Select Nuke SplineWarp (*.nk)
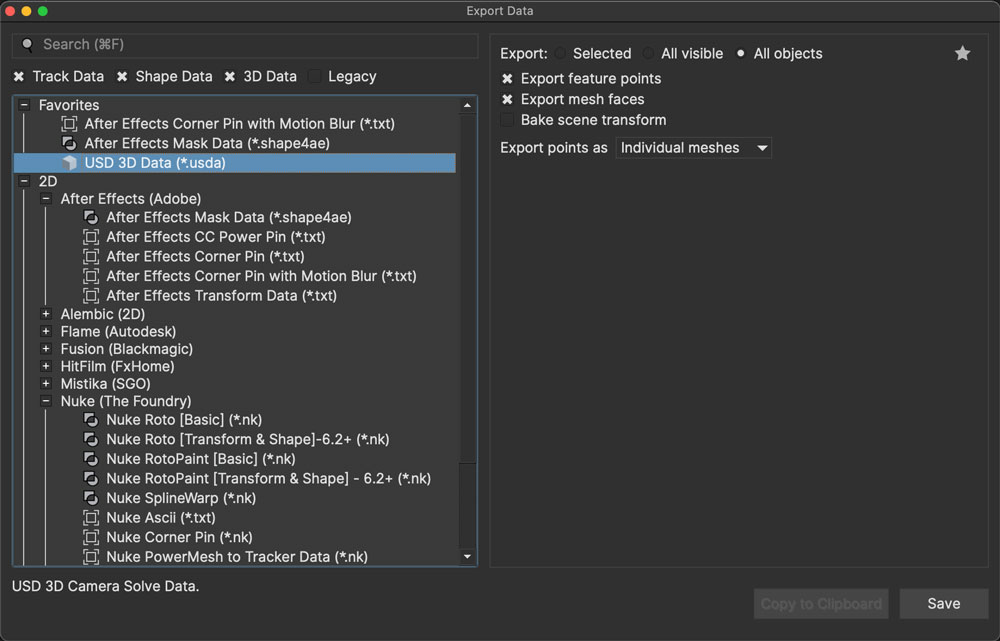 tap(181, 498)
